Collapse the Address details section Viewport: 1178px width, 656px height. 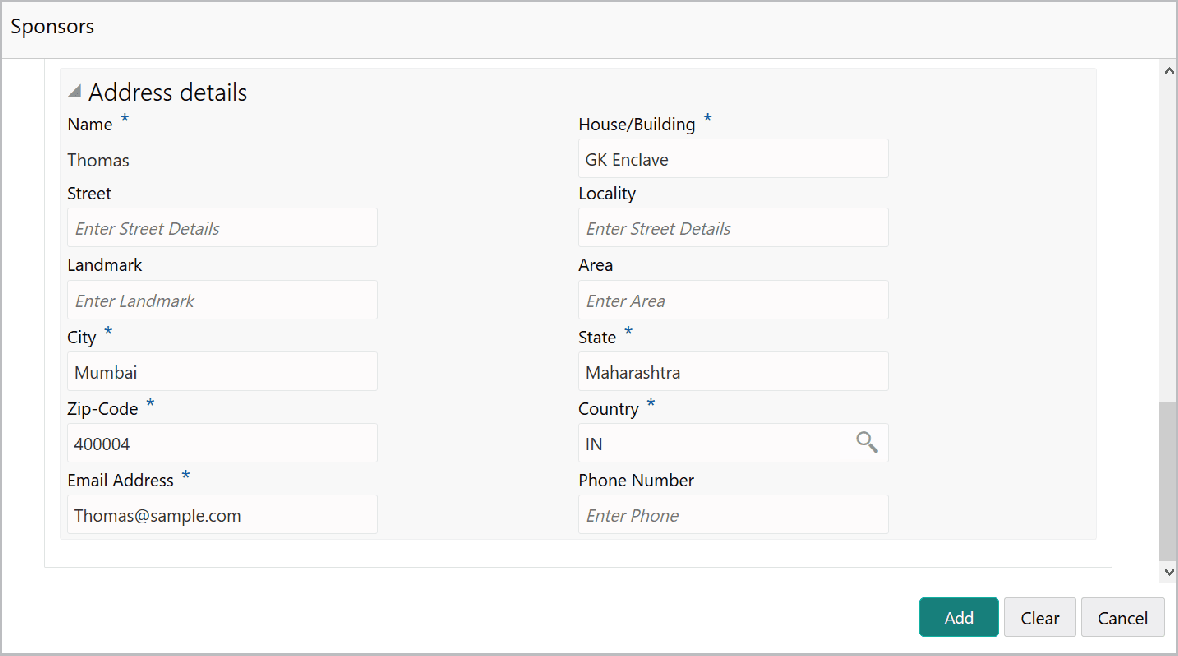click(x=74, y=92)
